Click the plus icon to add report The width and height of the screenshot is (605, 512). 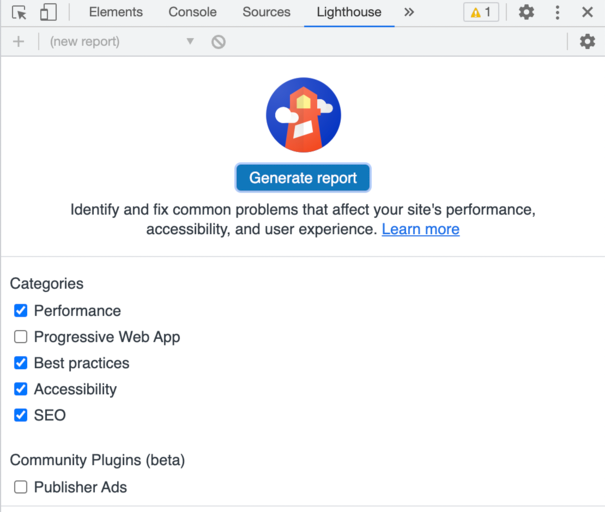(18, 42)
